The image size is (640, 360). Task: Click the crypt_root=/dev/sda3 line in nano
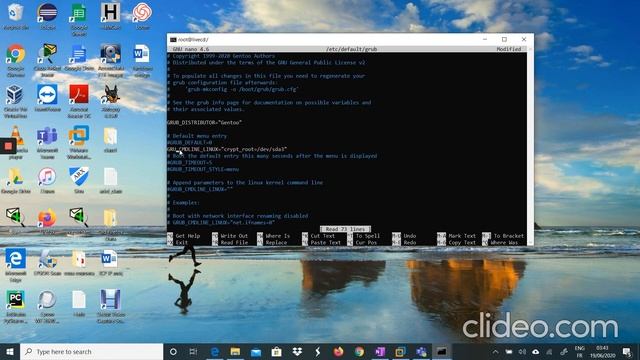[227, 149]
